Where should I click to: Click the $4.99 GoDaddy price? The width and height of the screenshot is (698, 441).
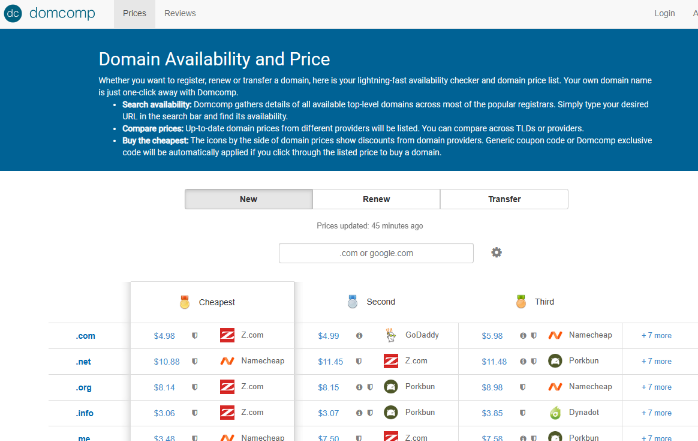tap(329, 336)
